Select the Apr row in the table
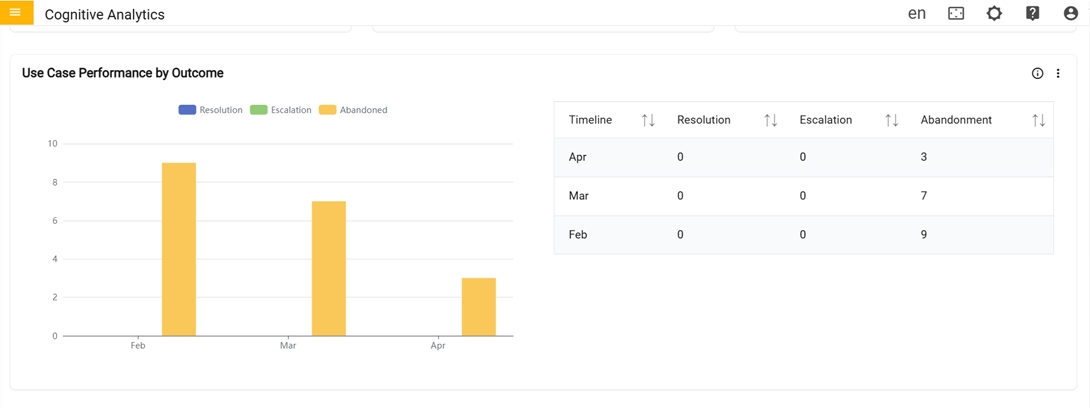Screen dimensions: 1090x408 pyautogui.click(x=803, y=157)
